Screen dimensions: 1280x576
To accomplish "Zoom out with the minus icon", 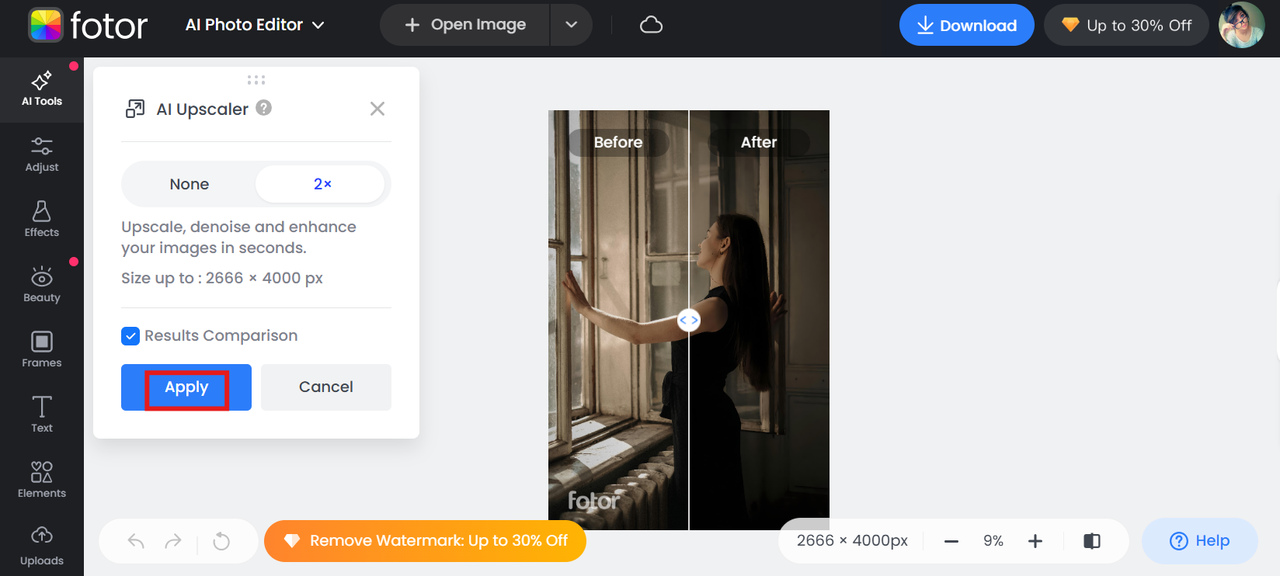I will point(951,541).
